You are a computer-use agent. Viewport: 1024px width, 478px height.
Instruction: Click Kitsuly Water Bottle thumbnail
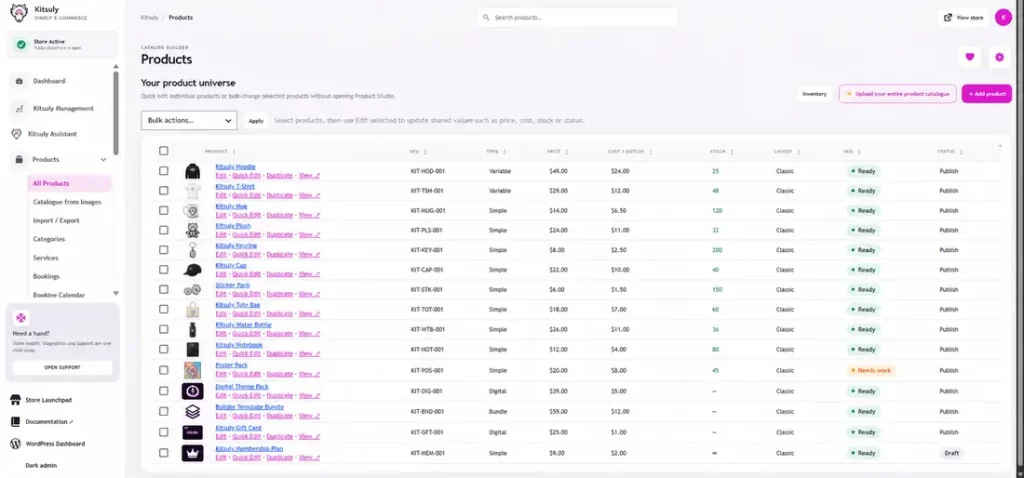pos(192,329)
